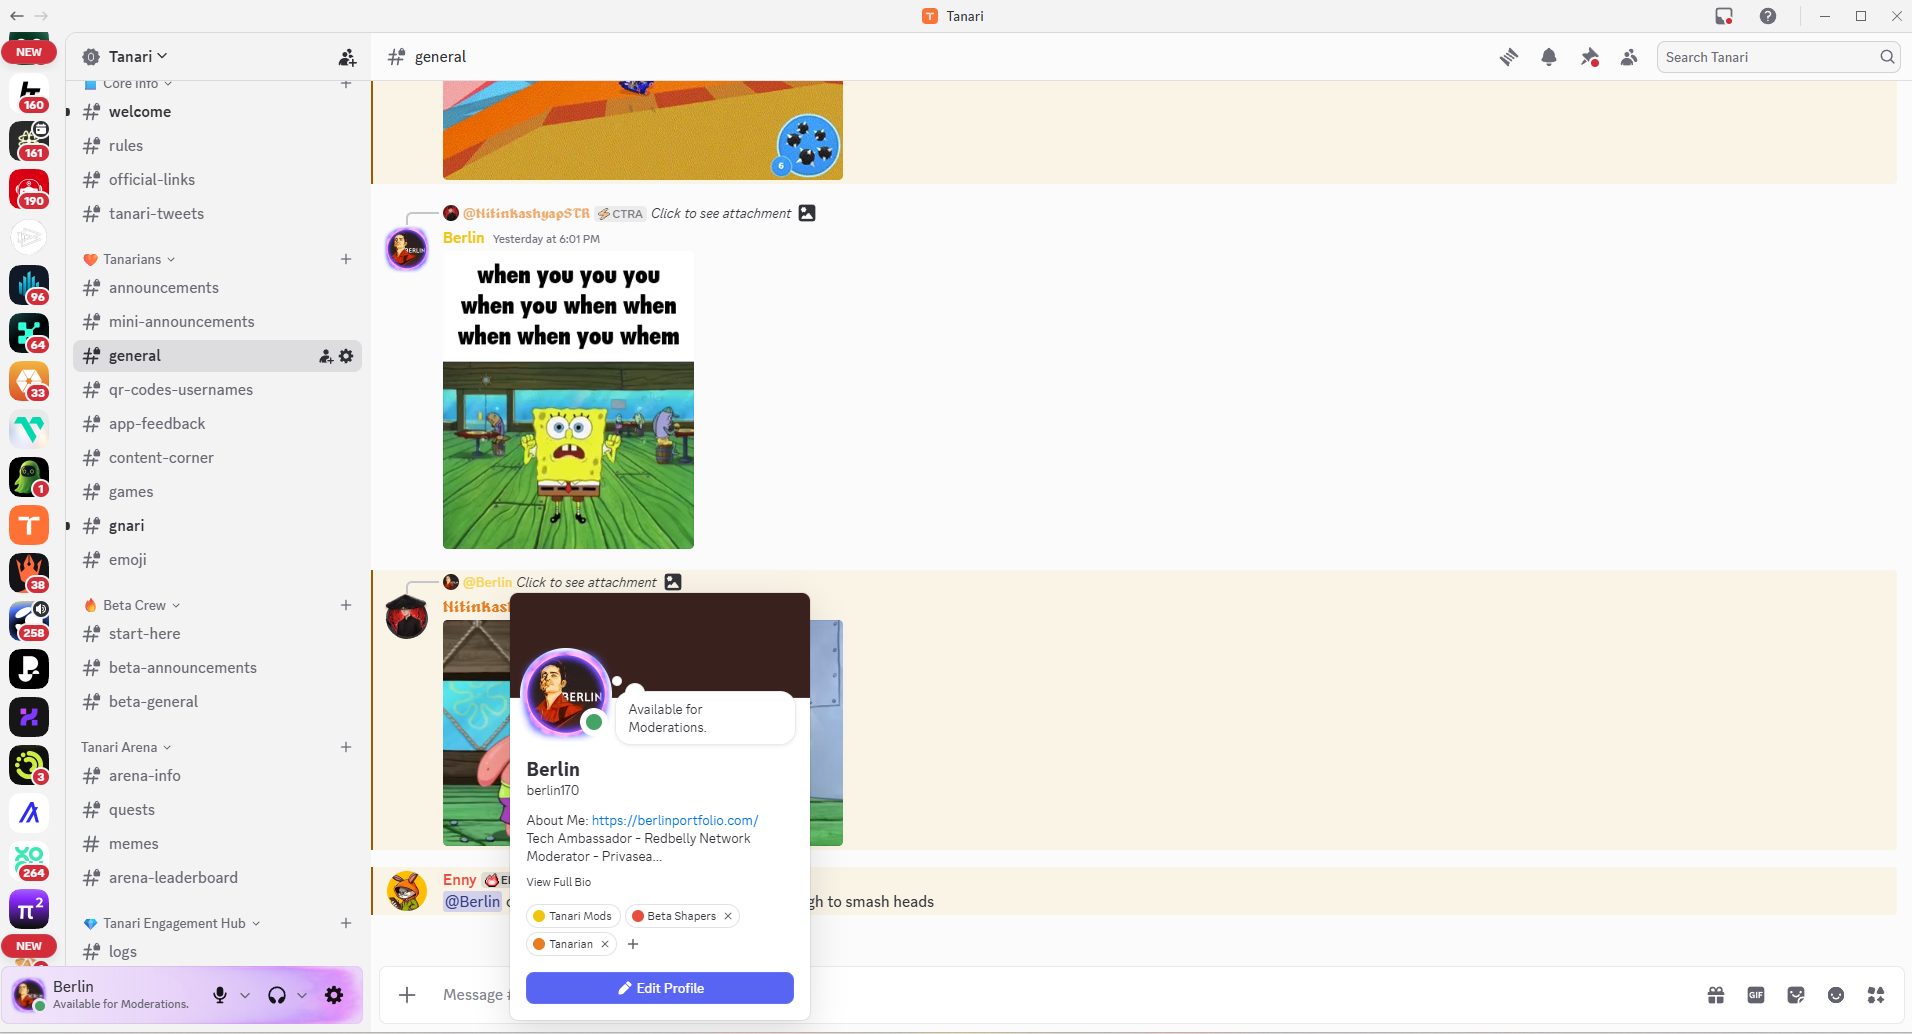
Task: Open the memes channel
Action: point(134,844)
